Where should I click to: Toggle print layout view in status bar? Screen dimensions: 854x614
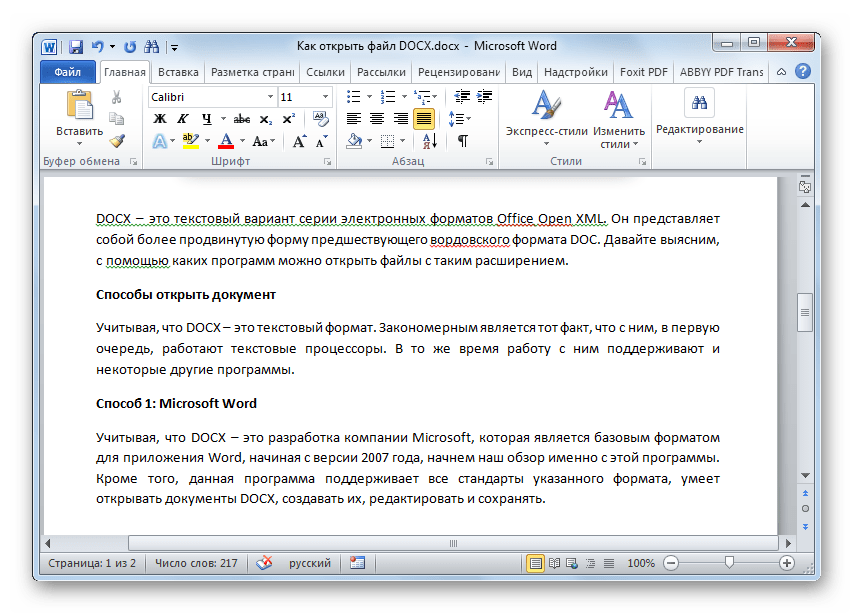535,563
